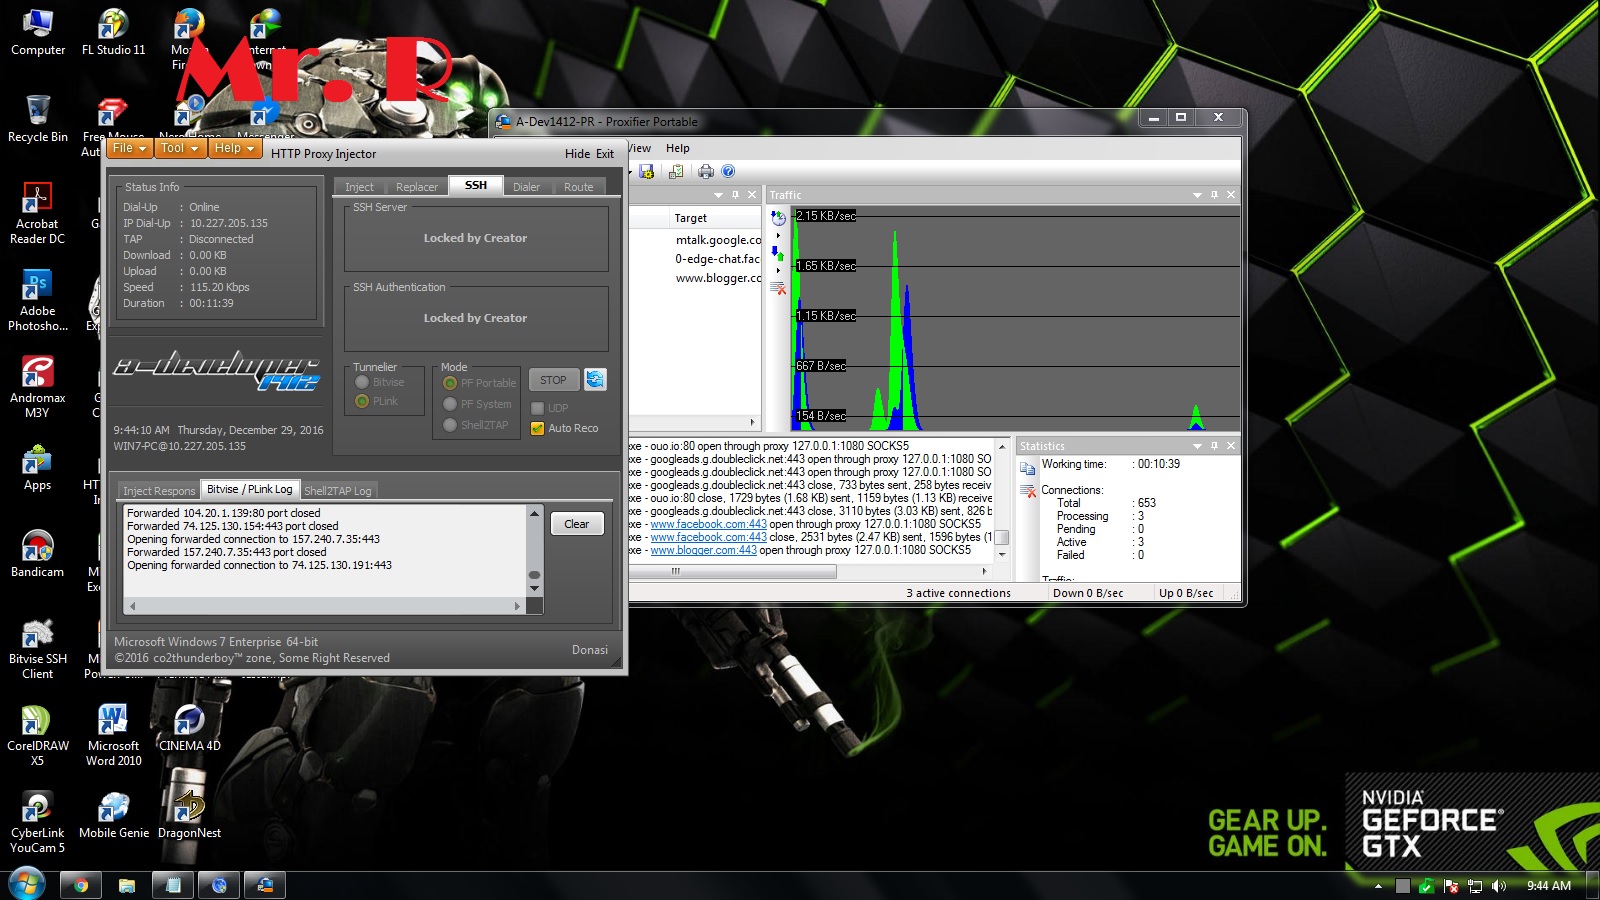Pin the Statistics panel with the pushpin
The width and height of the screenshot is (1600, 900).
1214,446
